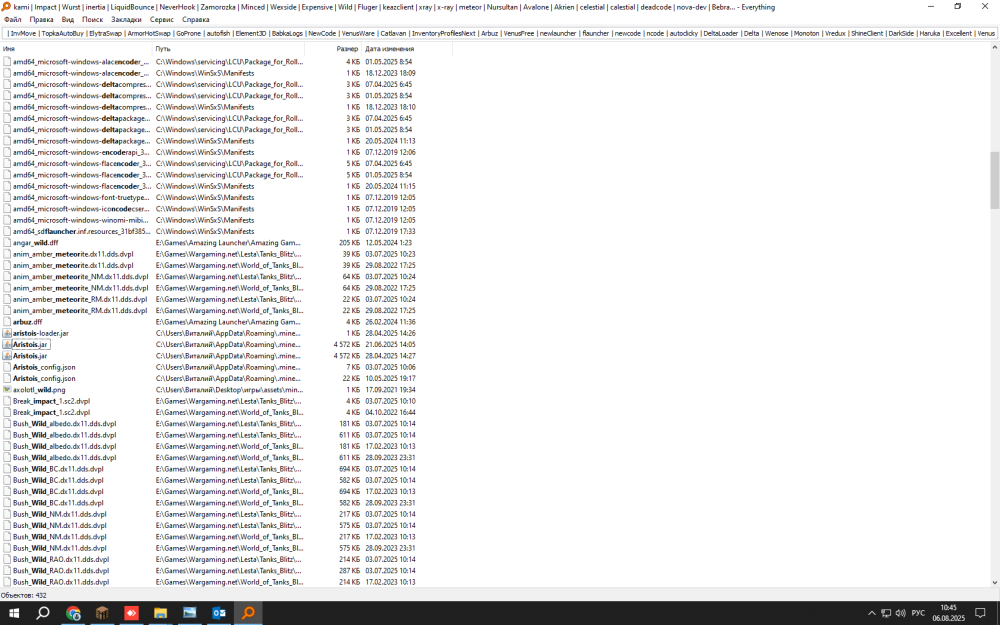Click the network icon in system tray
The height and width of the screenshot is (625, 1000).
pos(886,613)
